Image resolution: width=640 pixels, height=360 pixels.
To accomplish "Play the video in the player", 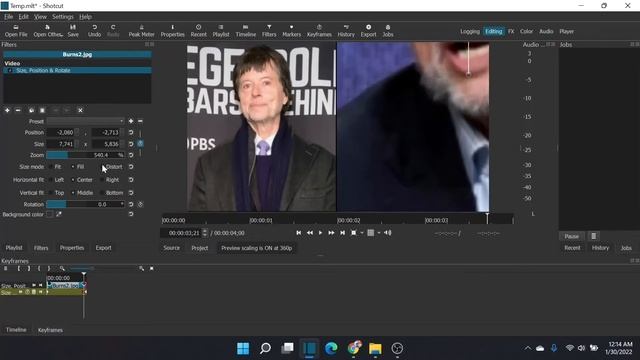I will (320, 233).
